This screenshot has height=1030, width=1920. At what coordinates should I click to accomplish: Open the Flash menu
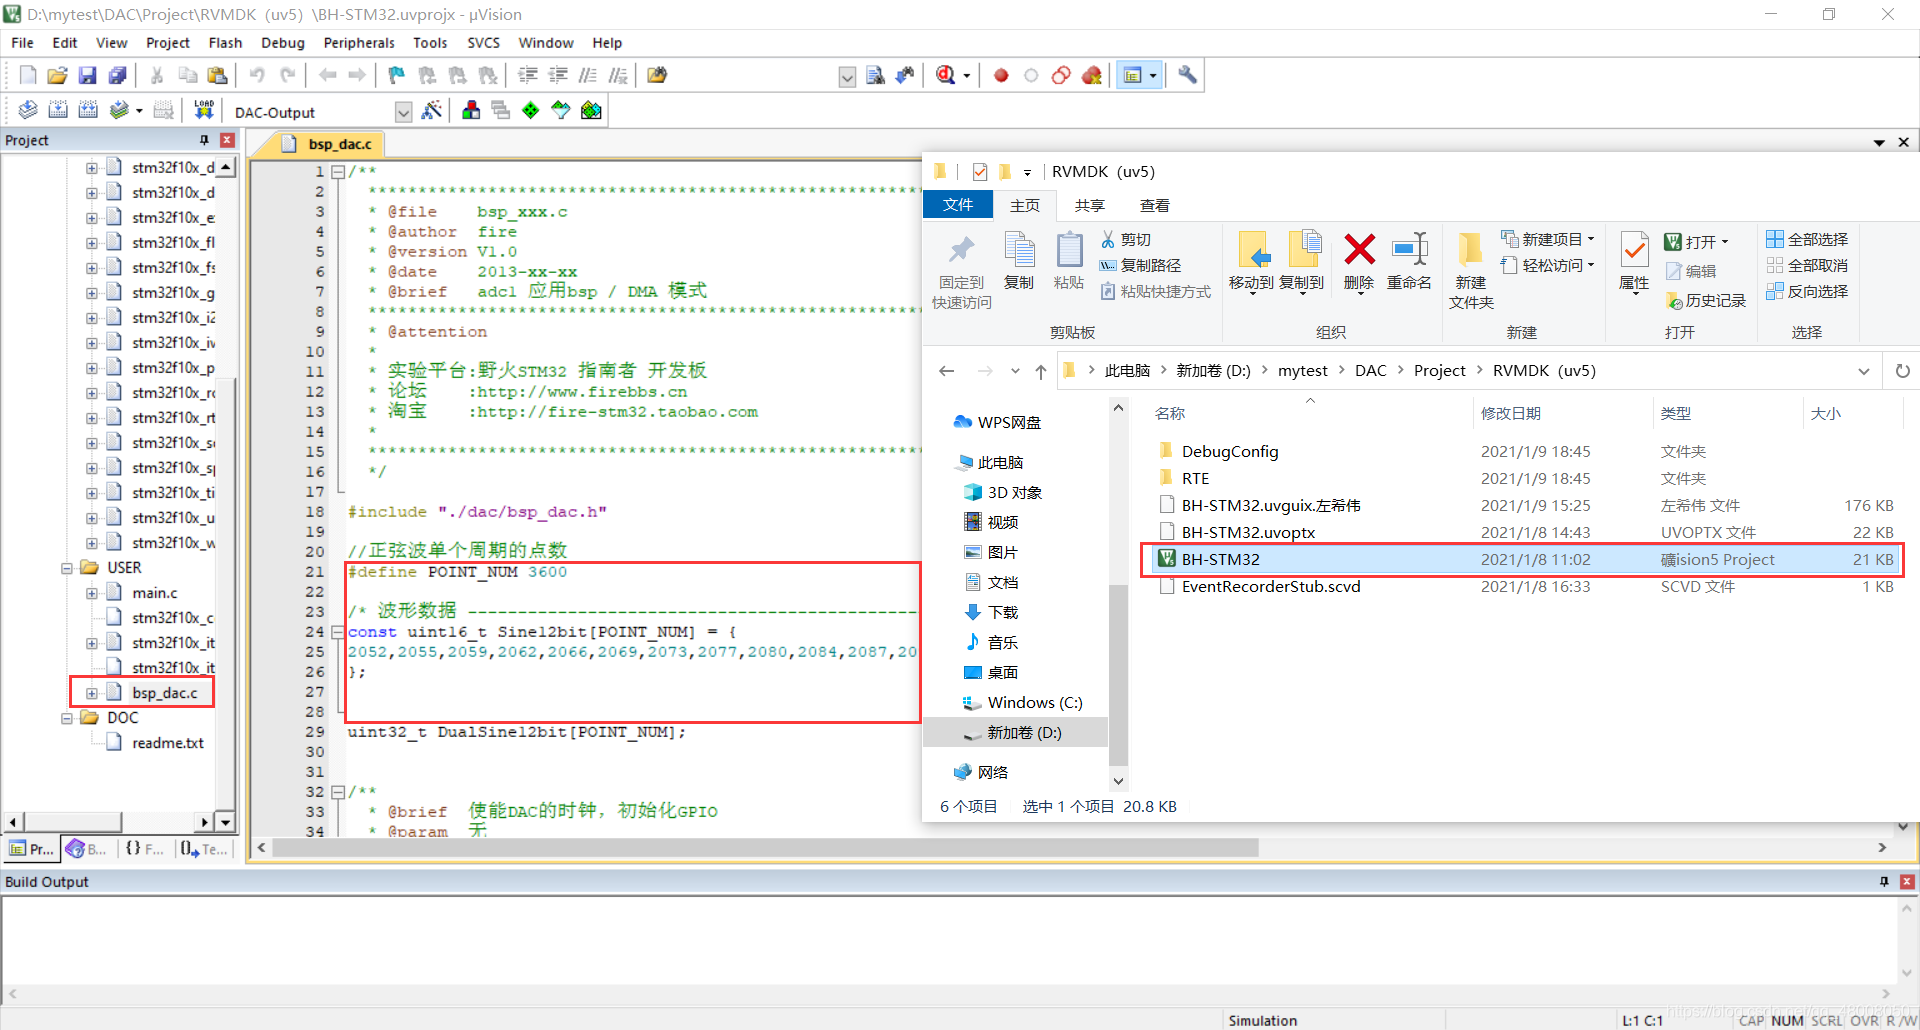pos(225,43)
